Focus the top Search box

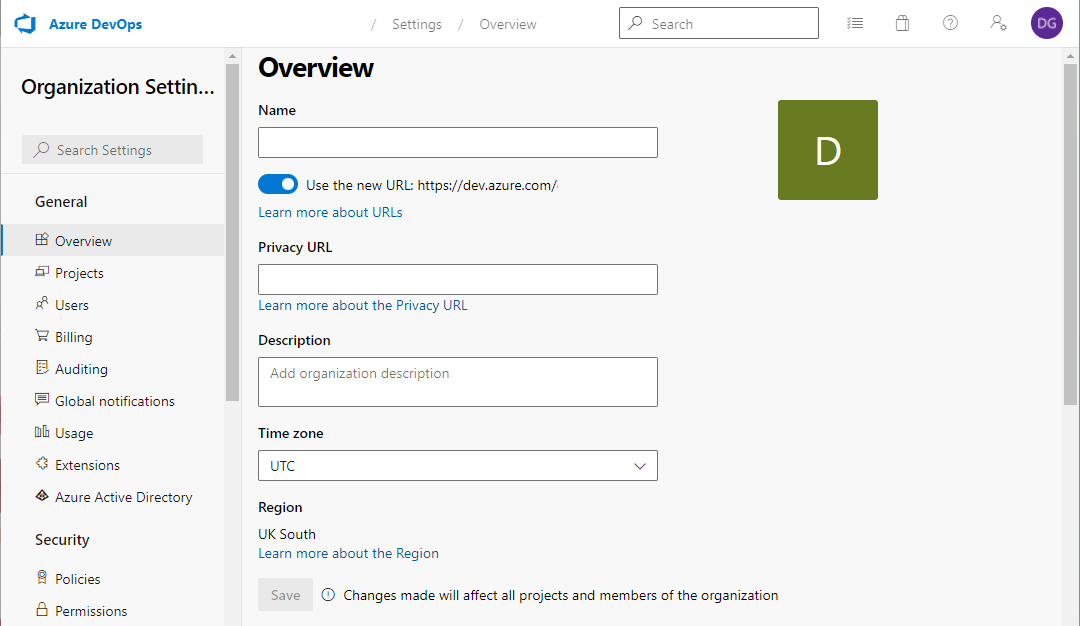718,23
